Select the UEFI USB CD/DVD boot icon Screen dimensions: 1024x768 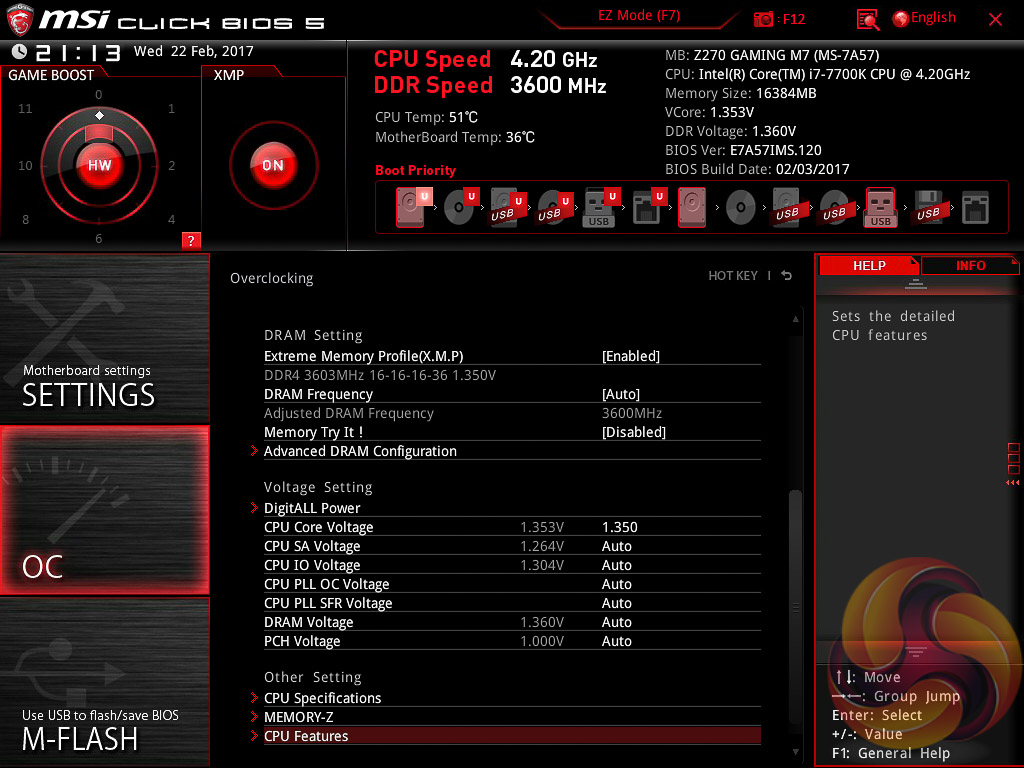pos(555,208)
